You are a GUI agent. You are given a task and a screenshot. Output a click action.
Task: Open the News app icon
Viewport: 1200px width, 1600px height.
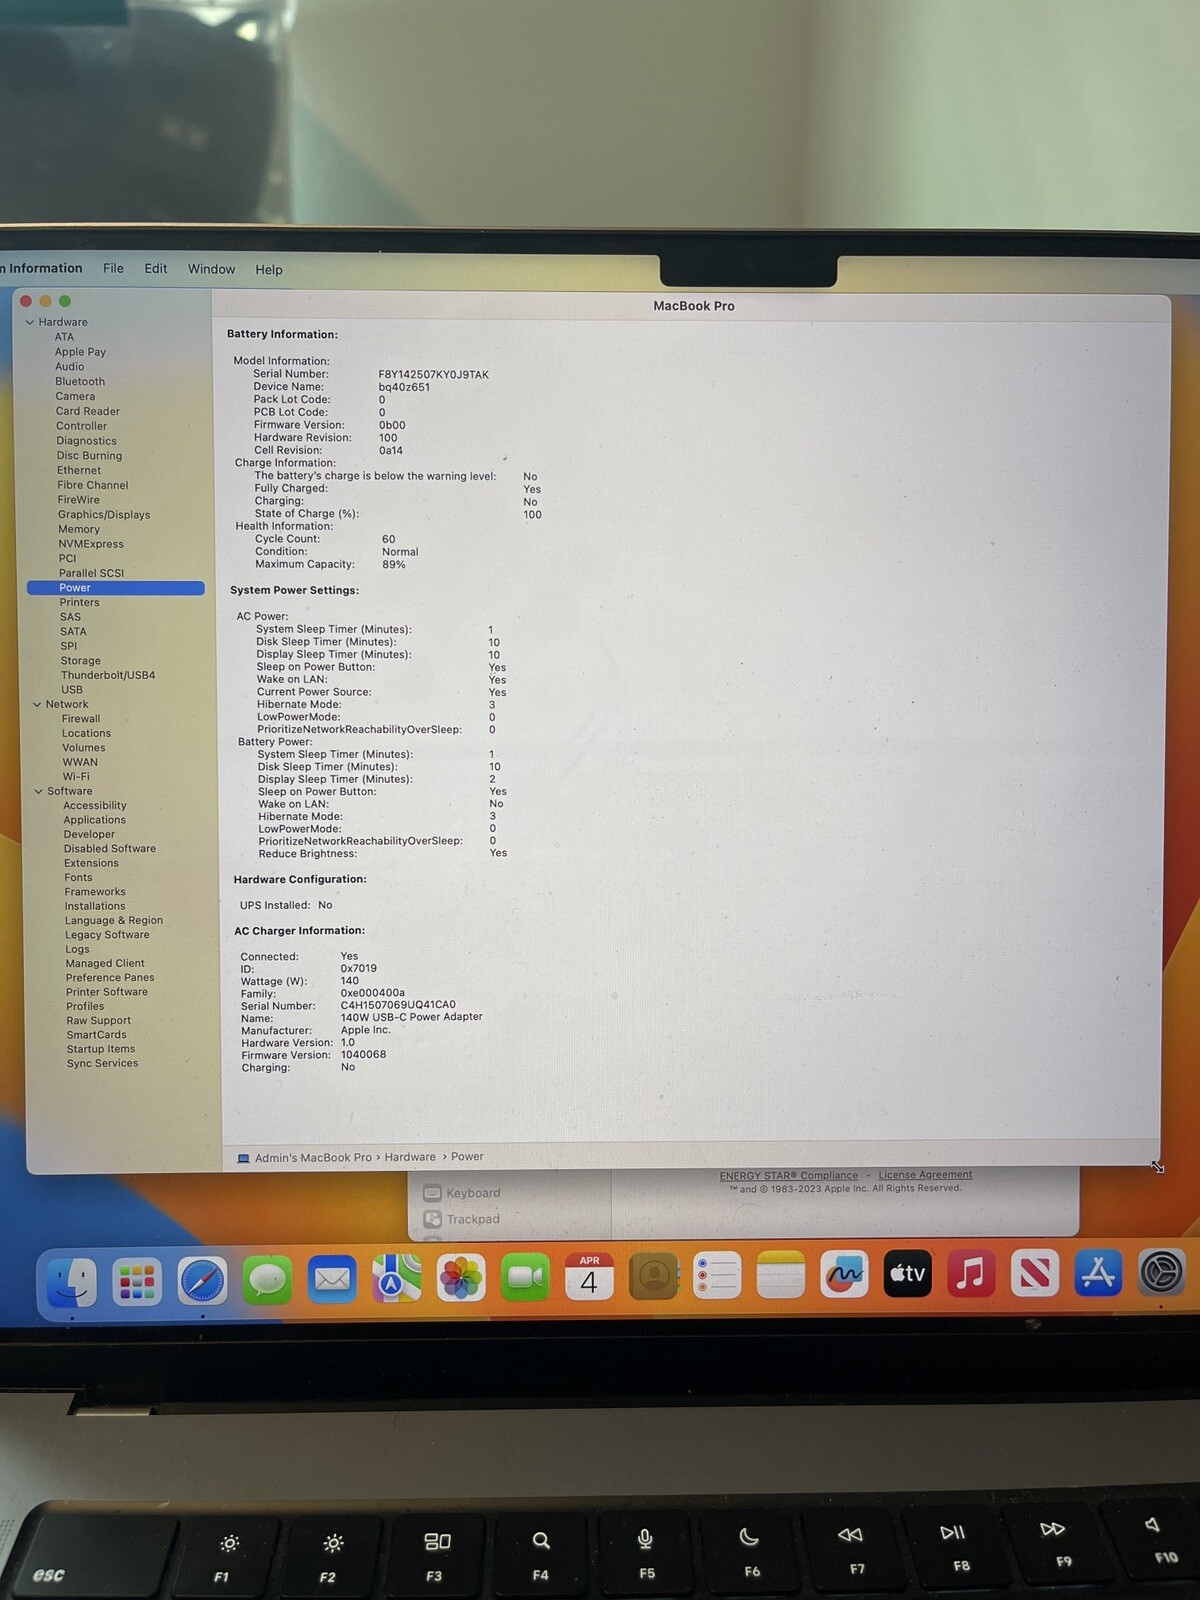tap(1035, 1274)
